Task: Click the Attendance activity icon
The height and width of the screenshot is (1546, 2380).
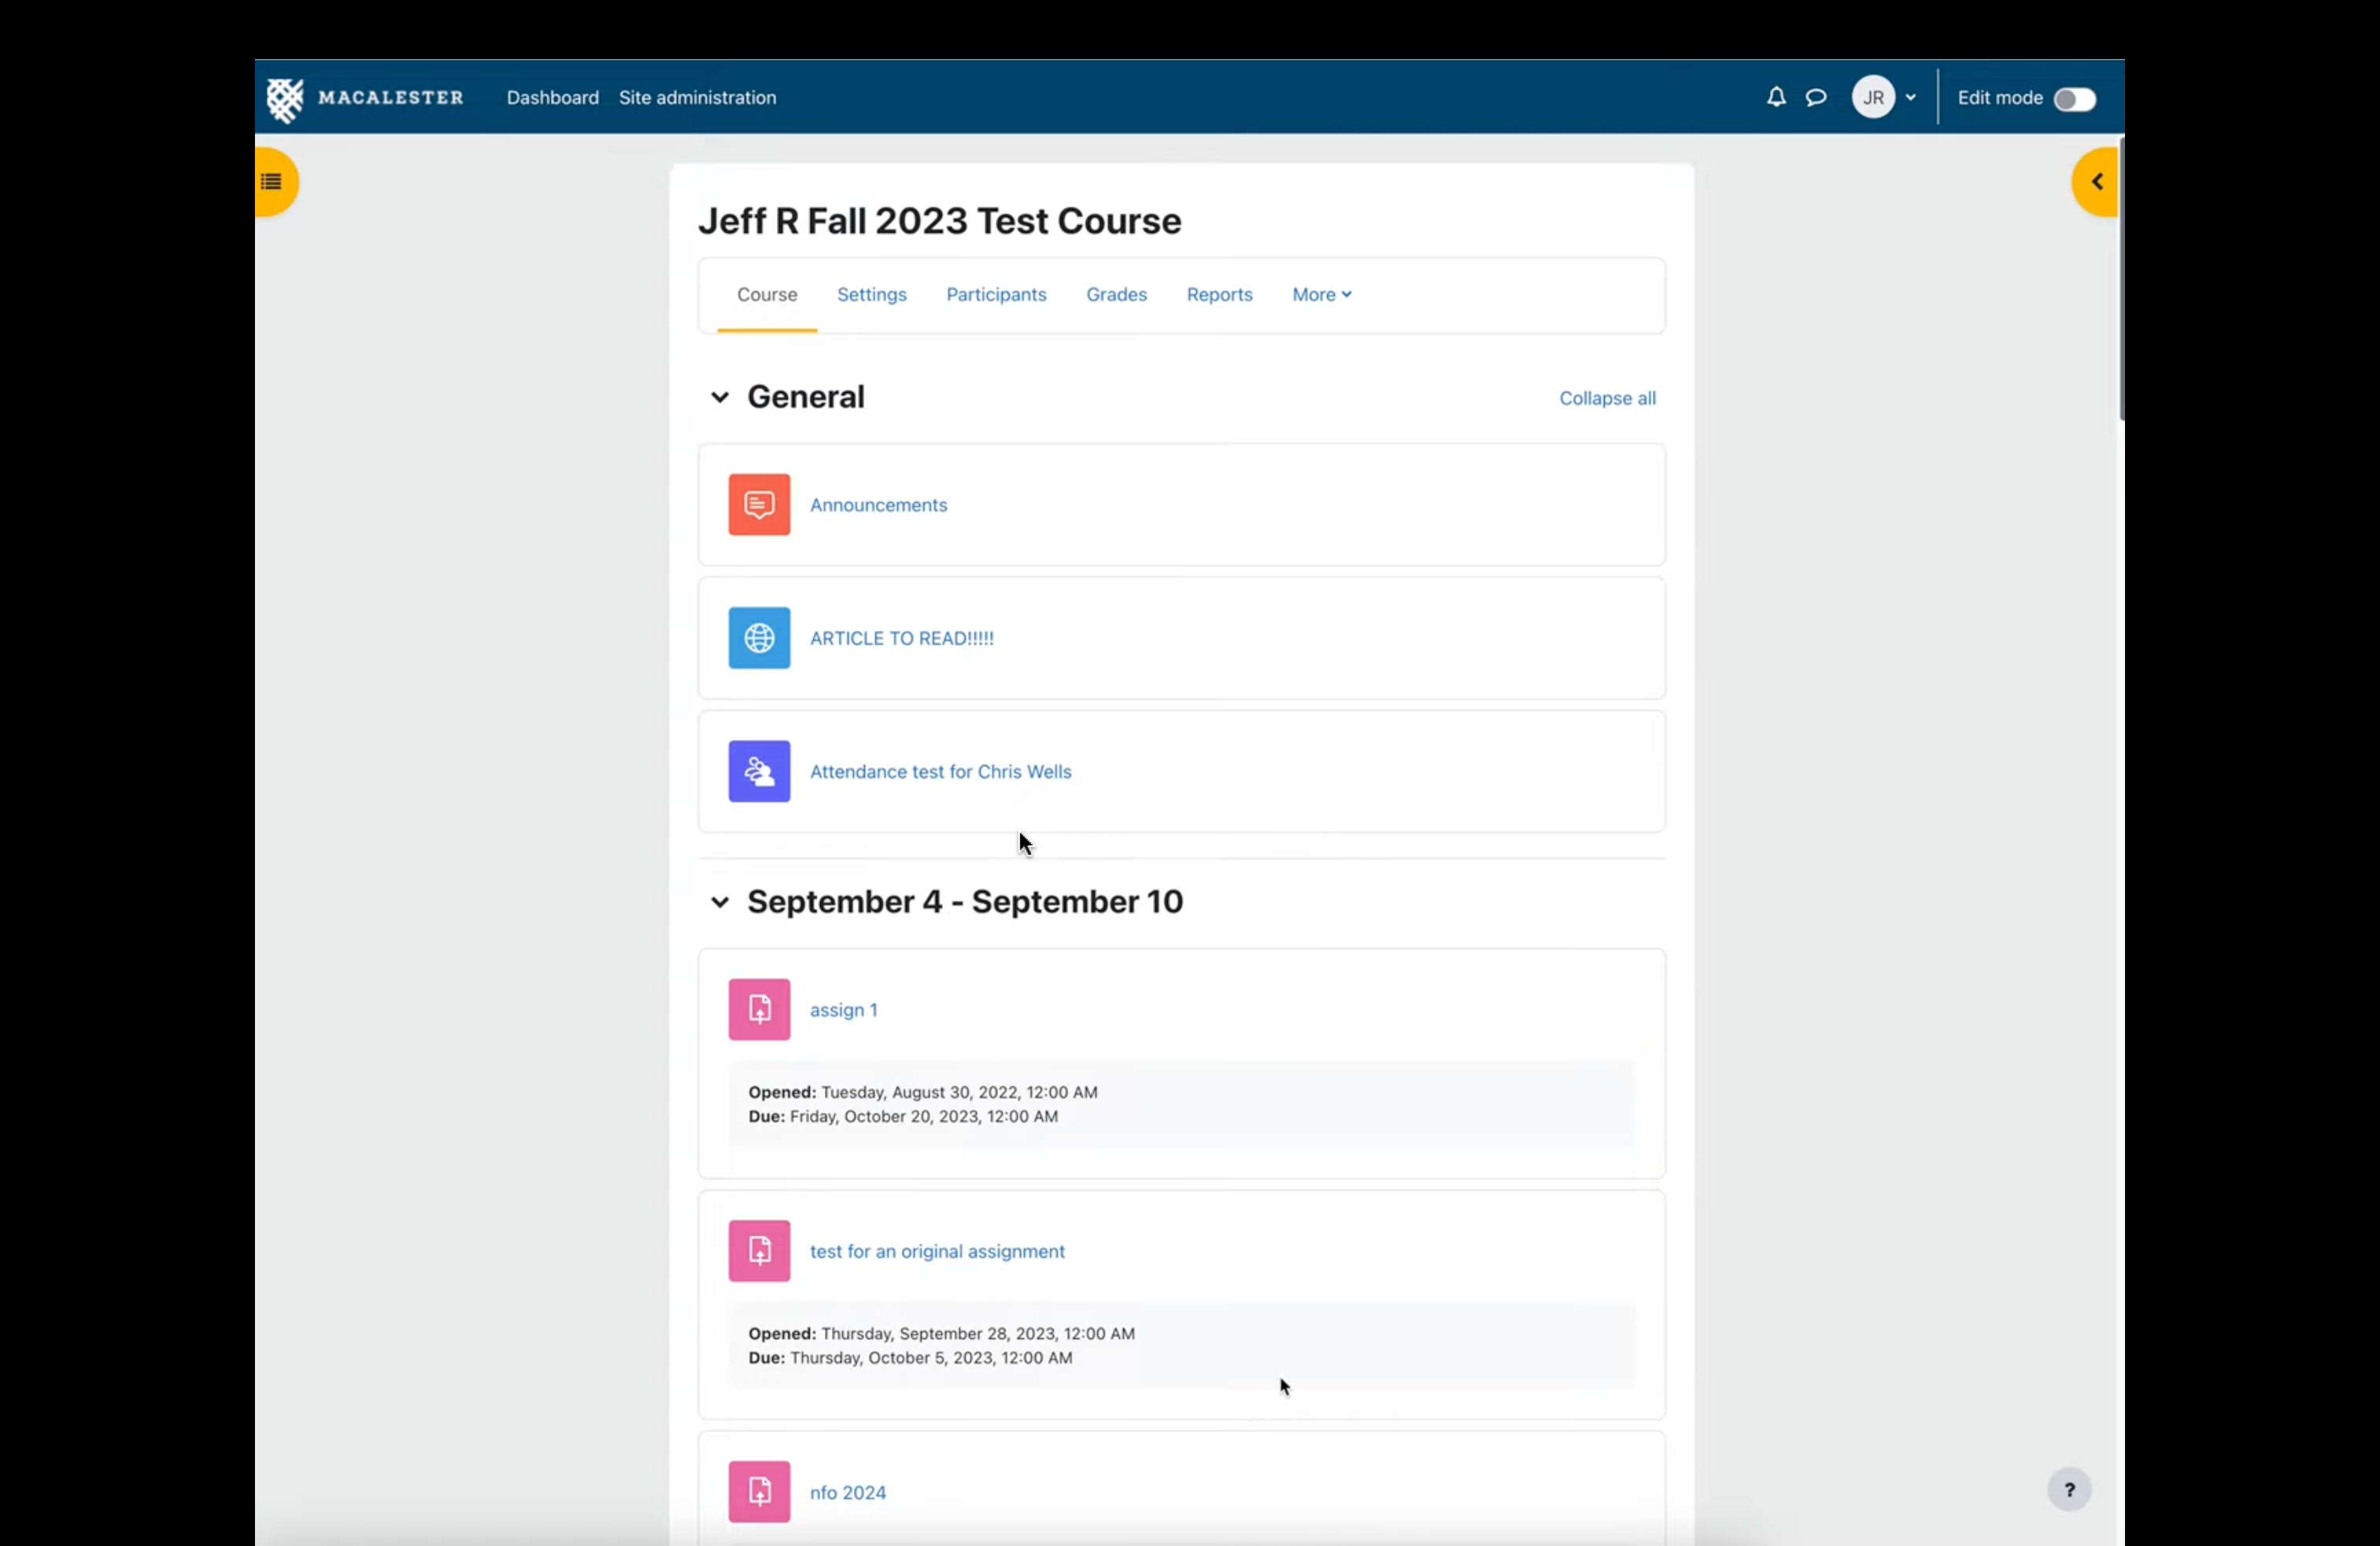Action: pyautogui.click(x=758, y=771)
